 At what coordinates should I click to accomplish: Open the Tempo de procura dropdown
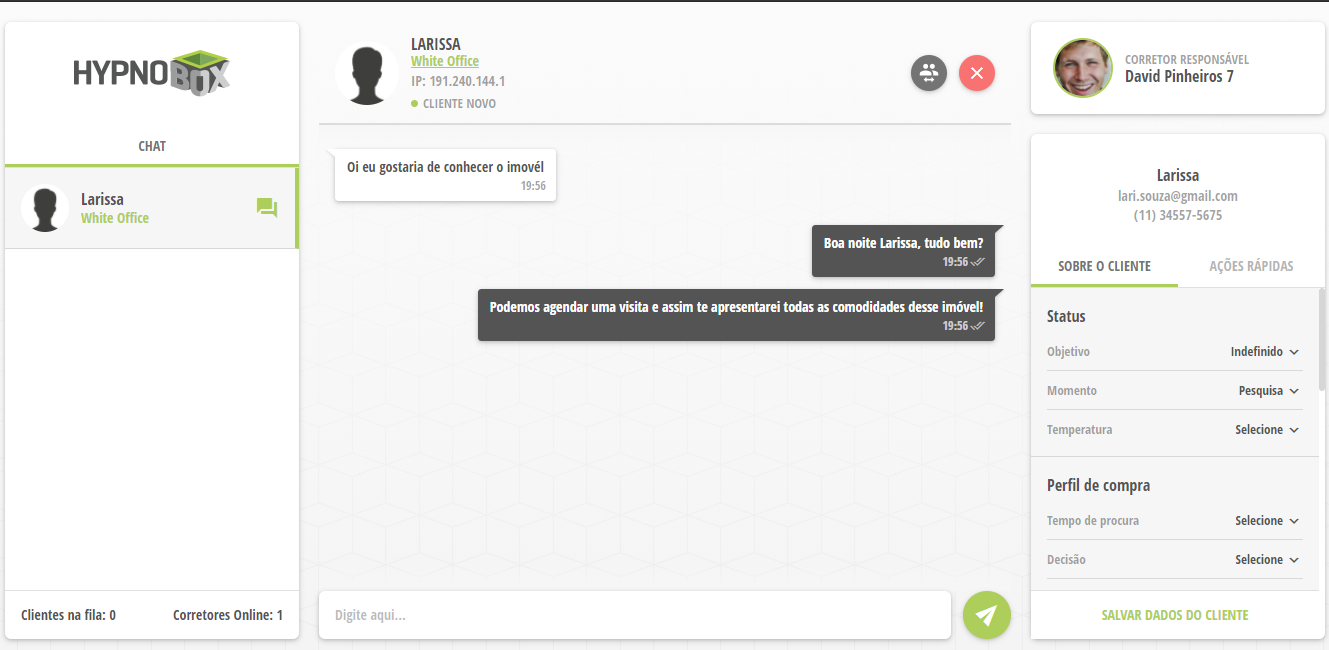(1267, 521)
